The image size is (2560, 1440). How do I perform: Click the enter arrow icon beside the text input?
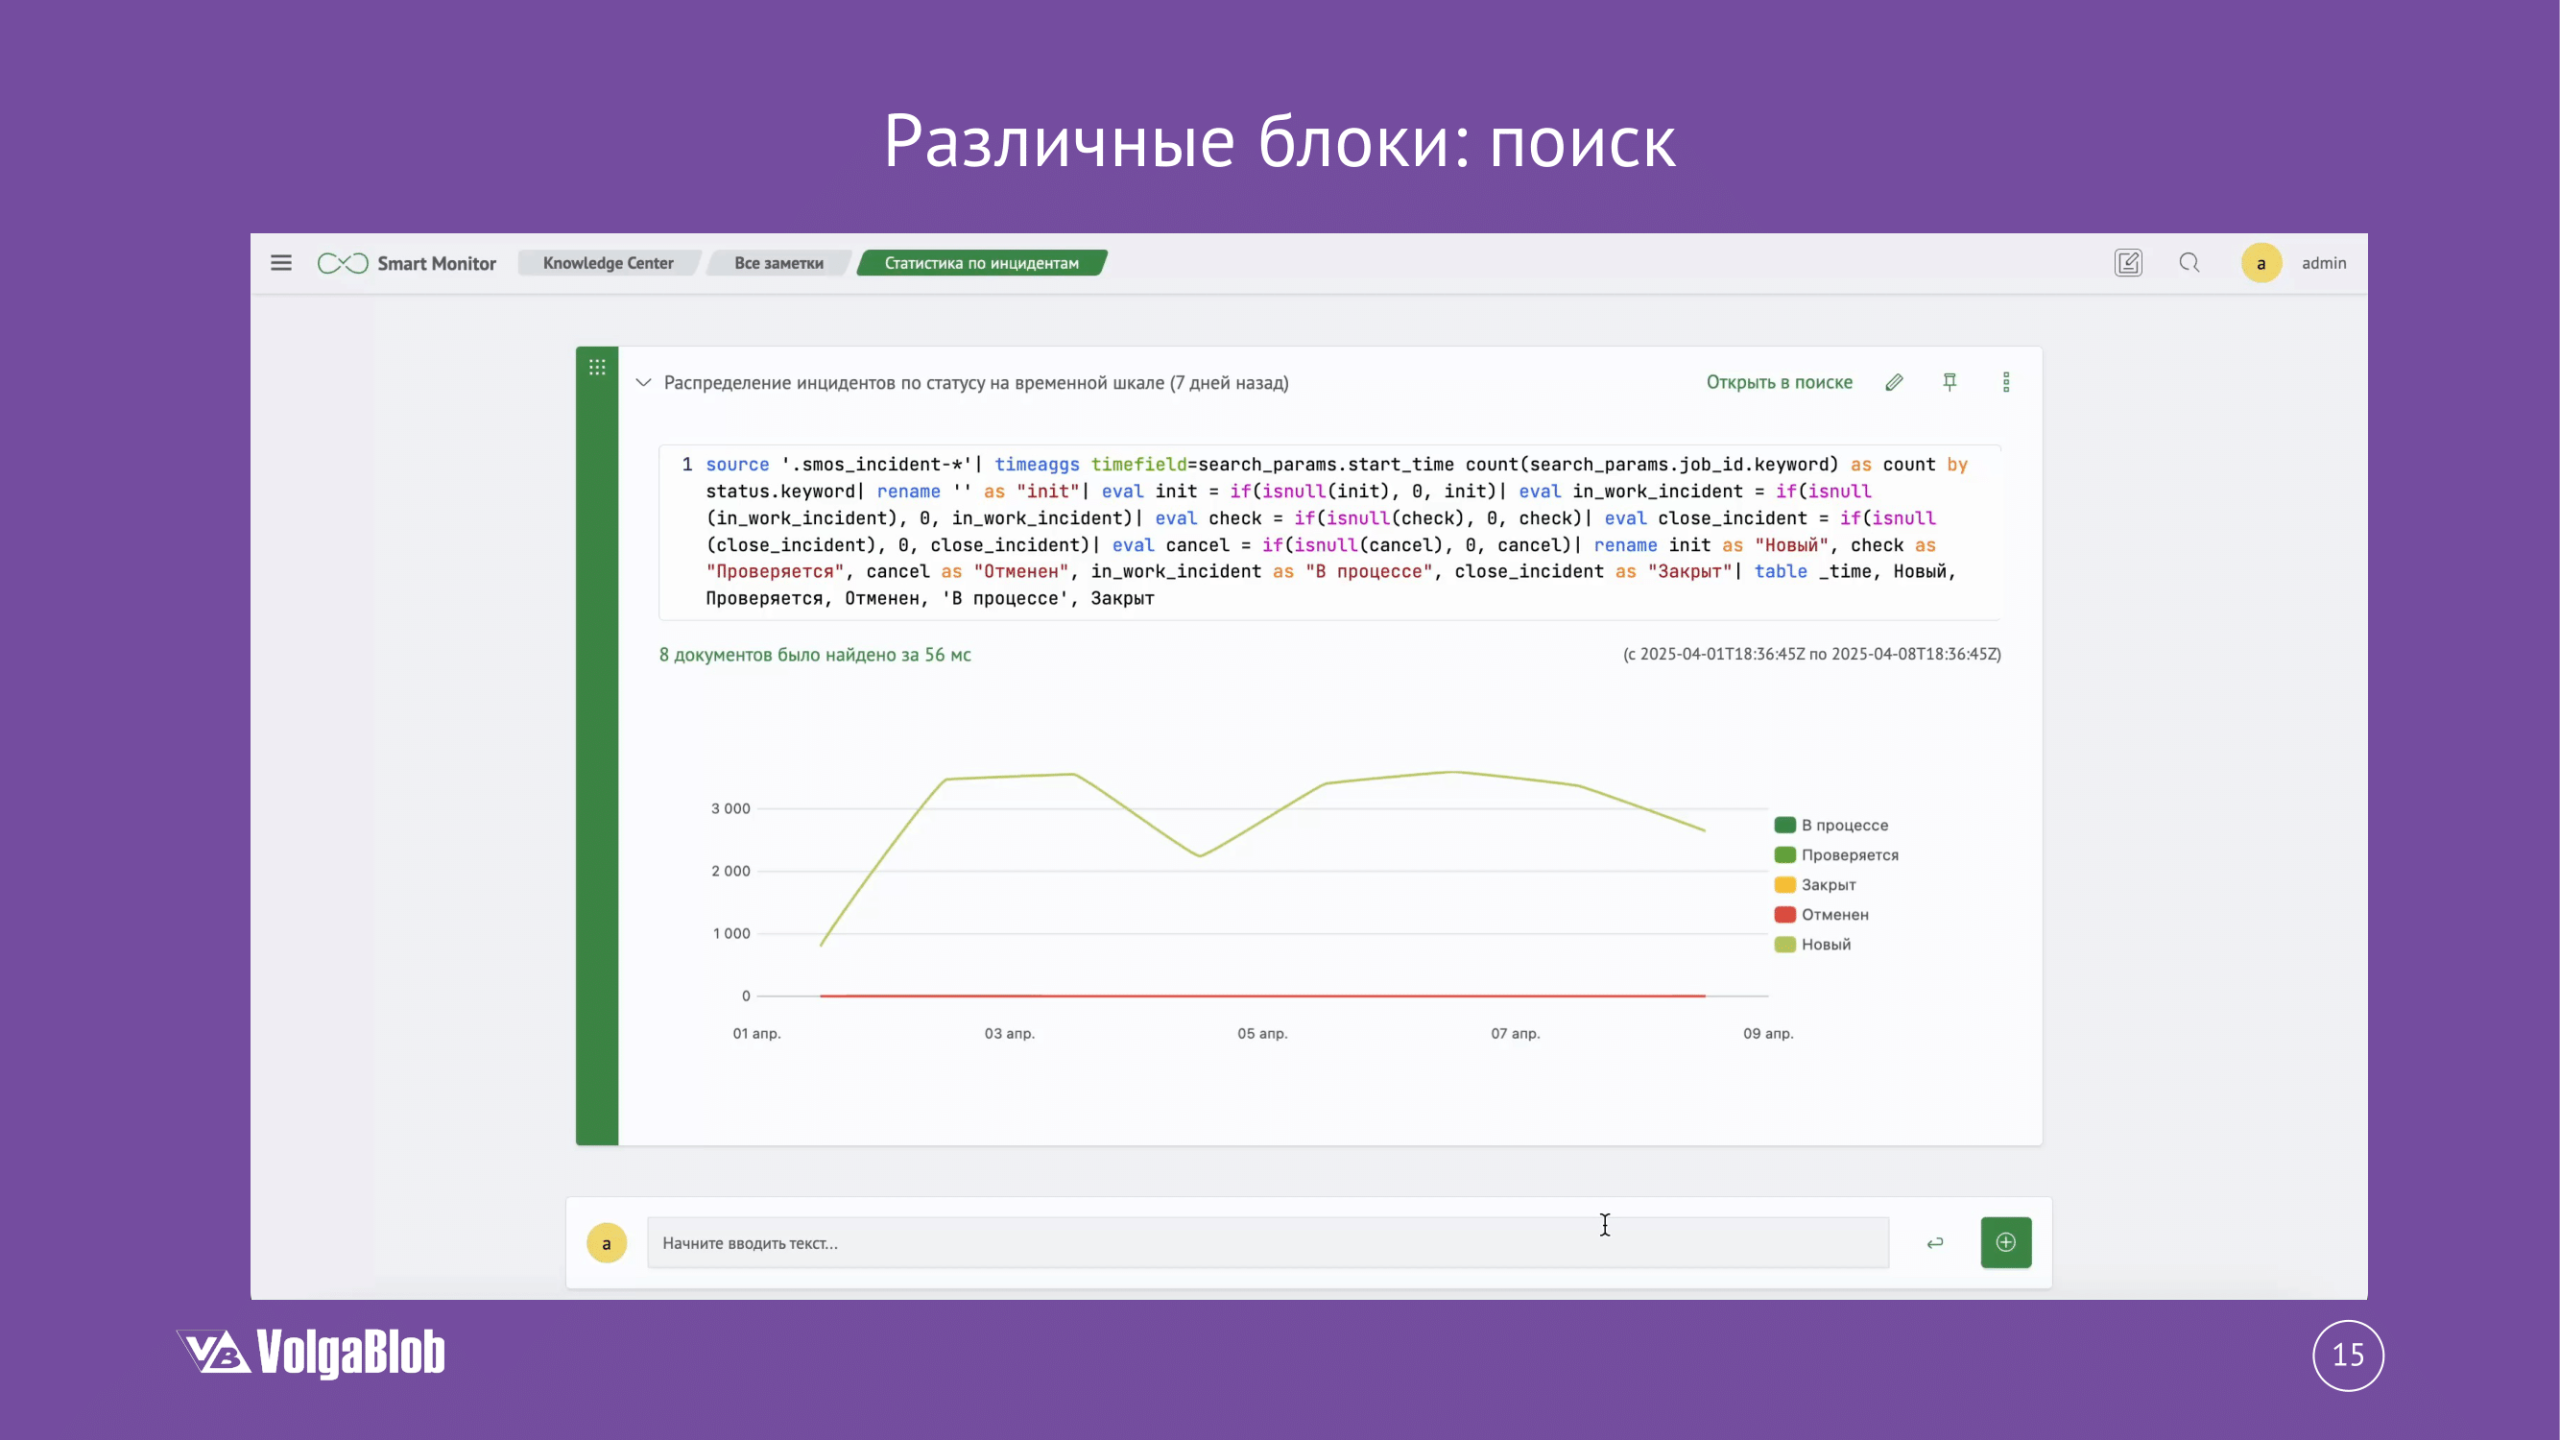(x=1935, y=1243)
